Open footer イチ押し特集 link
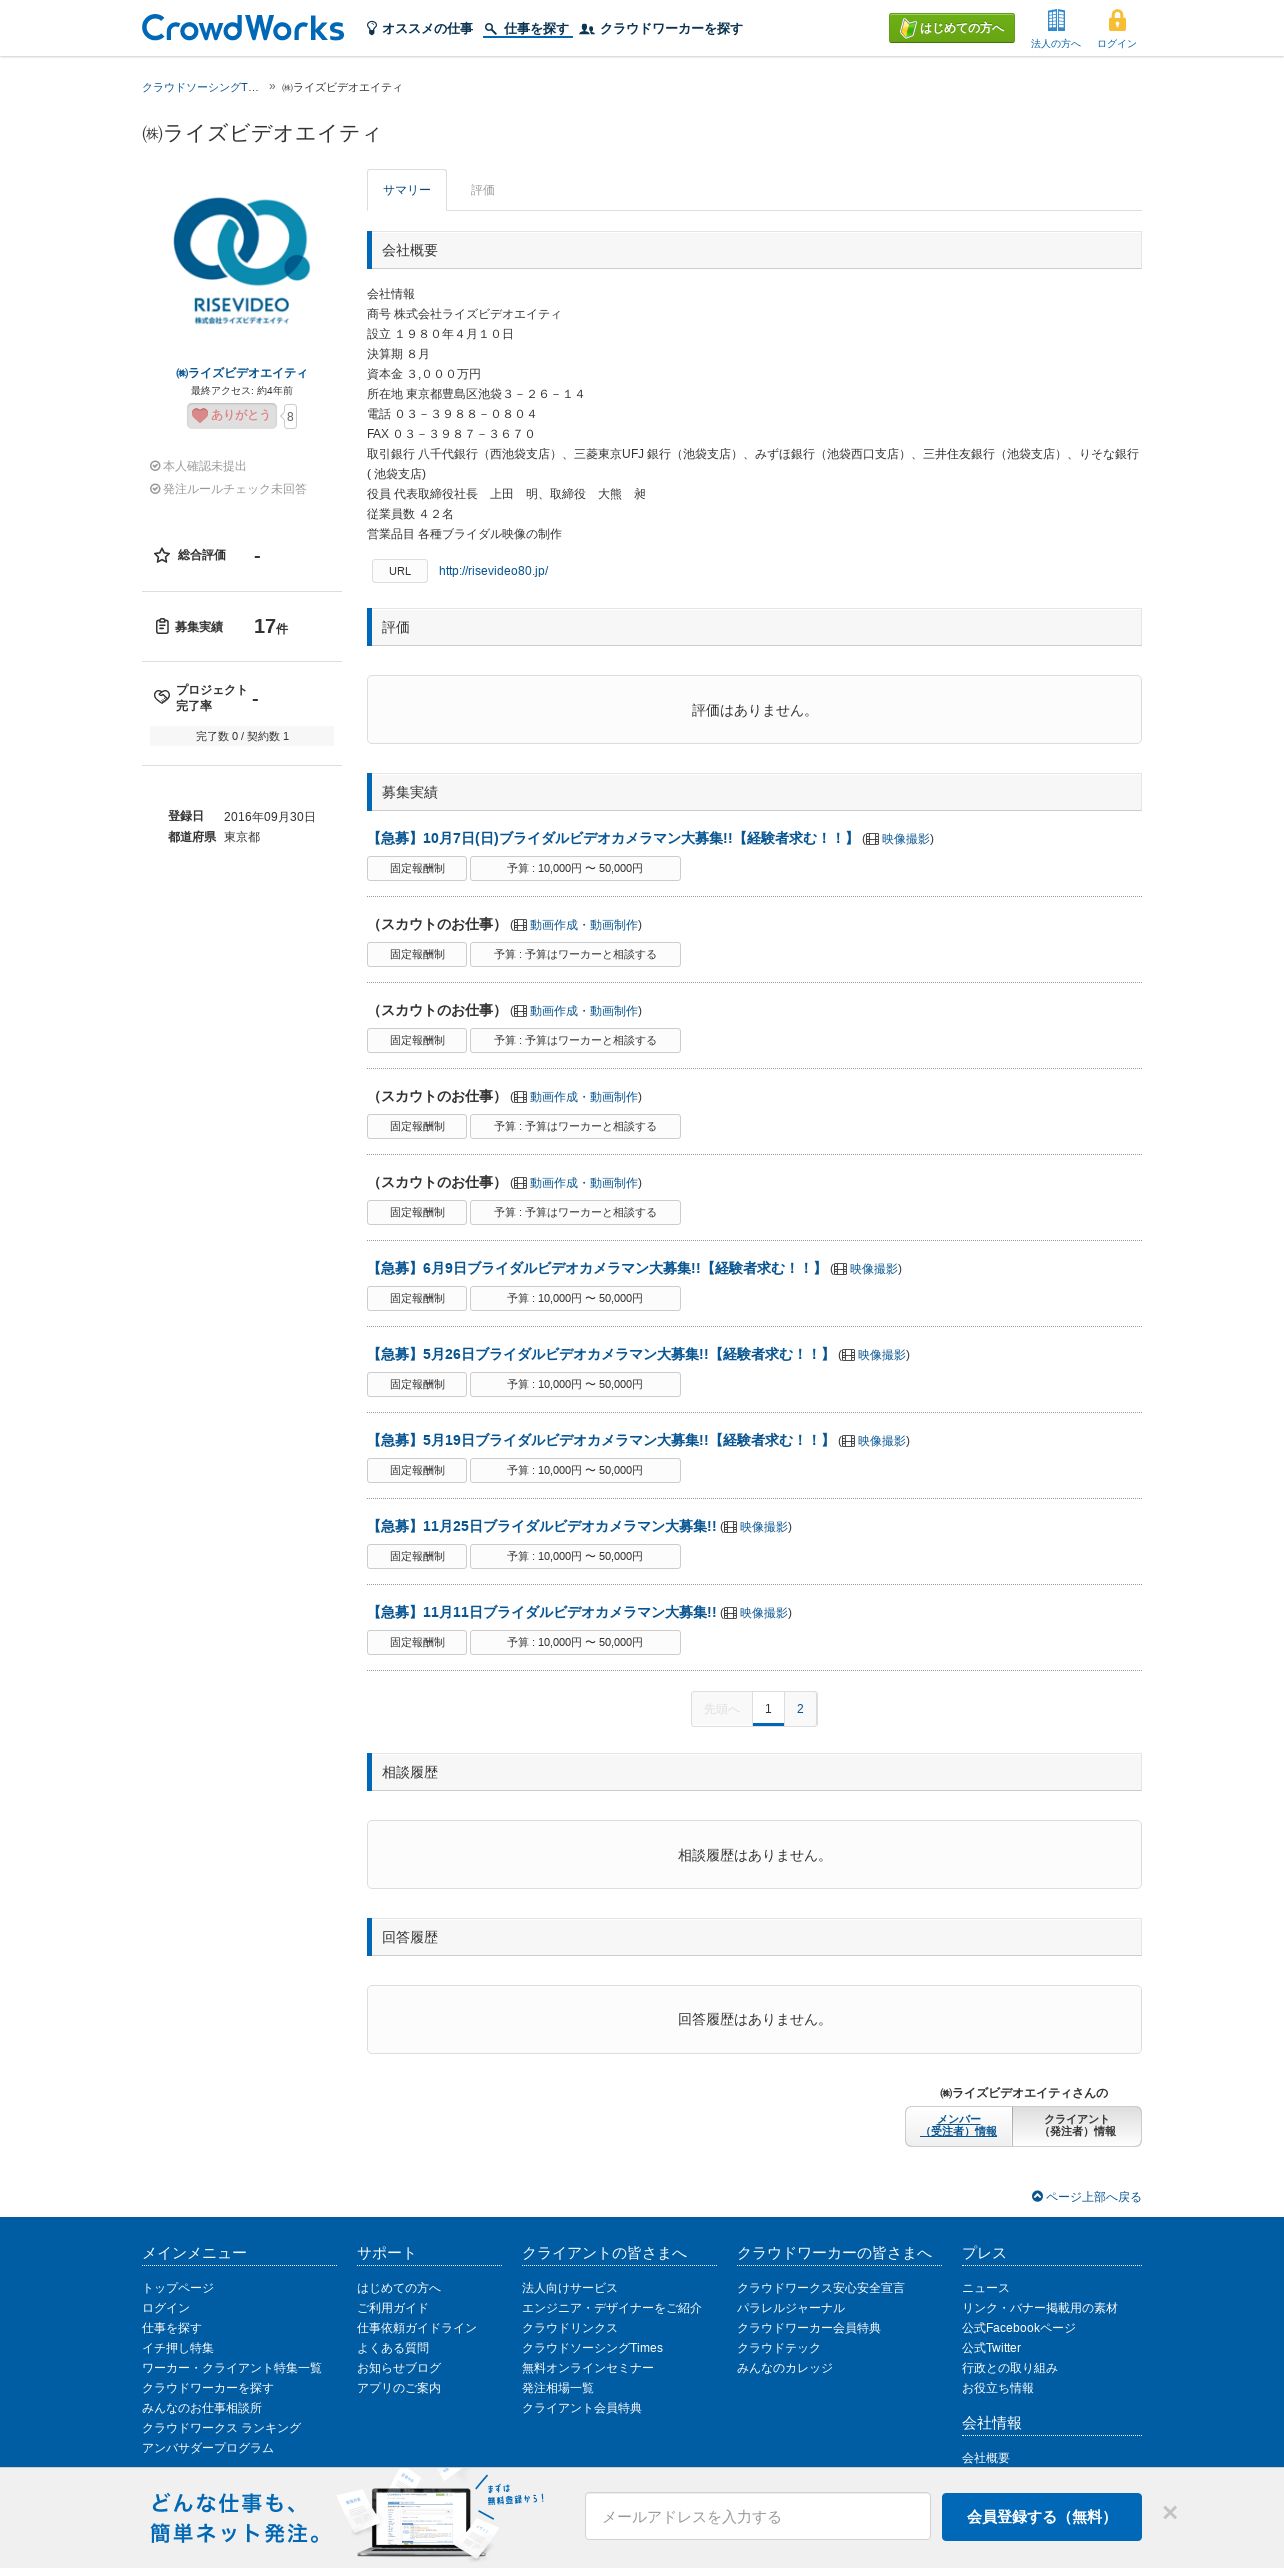The width and height of the screenshot is (1284, 2568). [178, 2348]
